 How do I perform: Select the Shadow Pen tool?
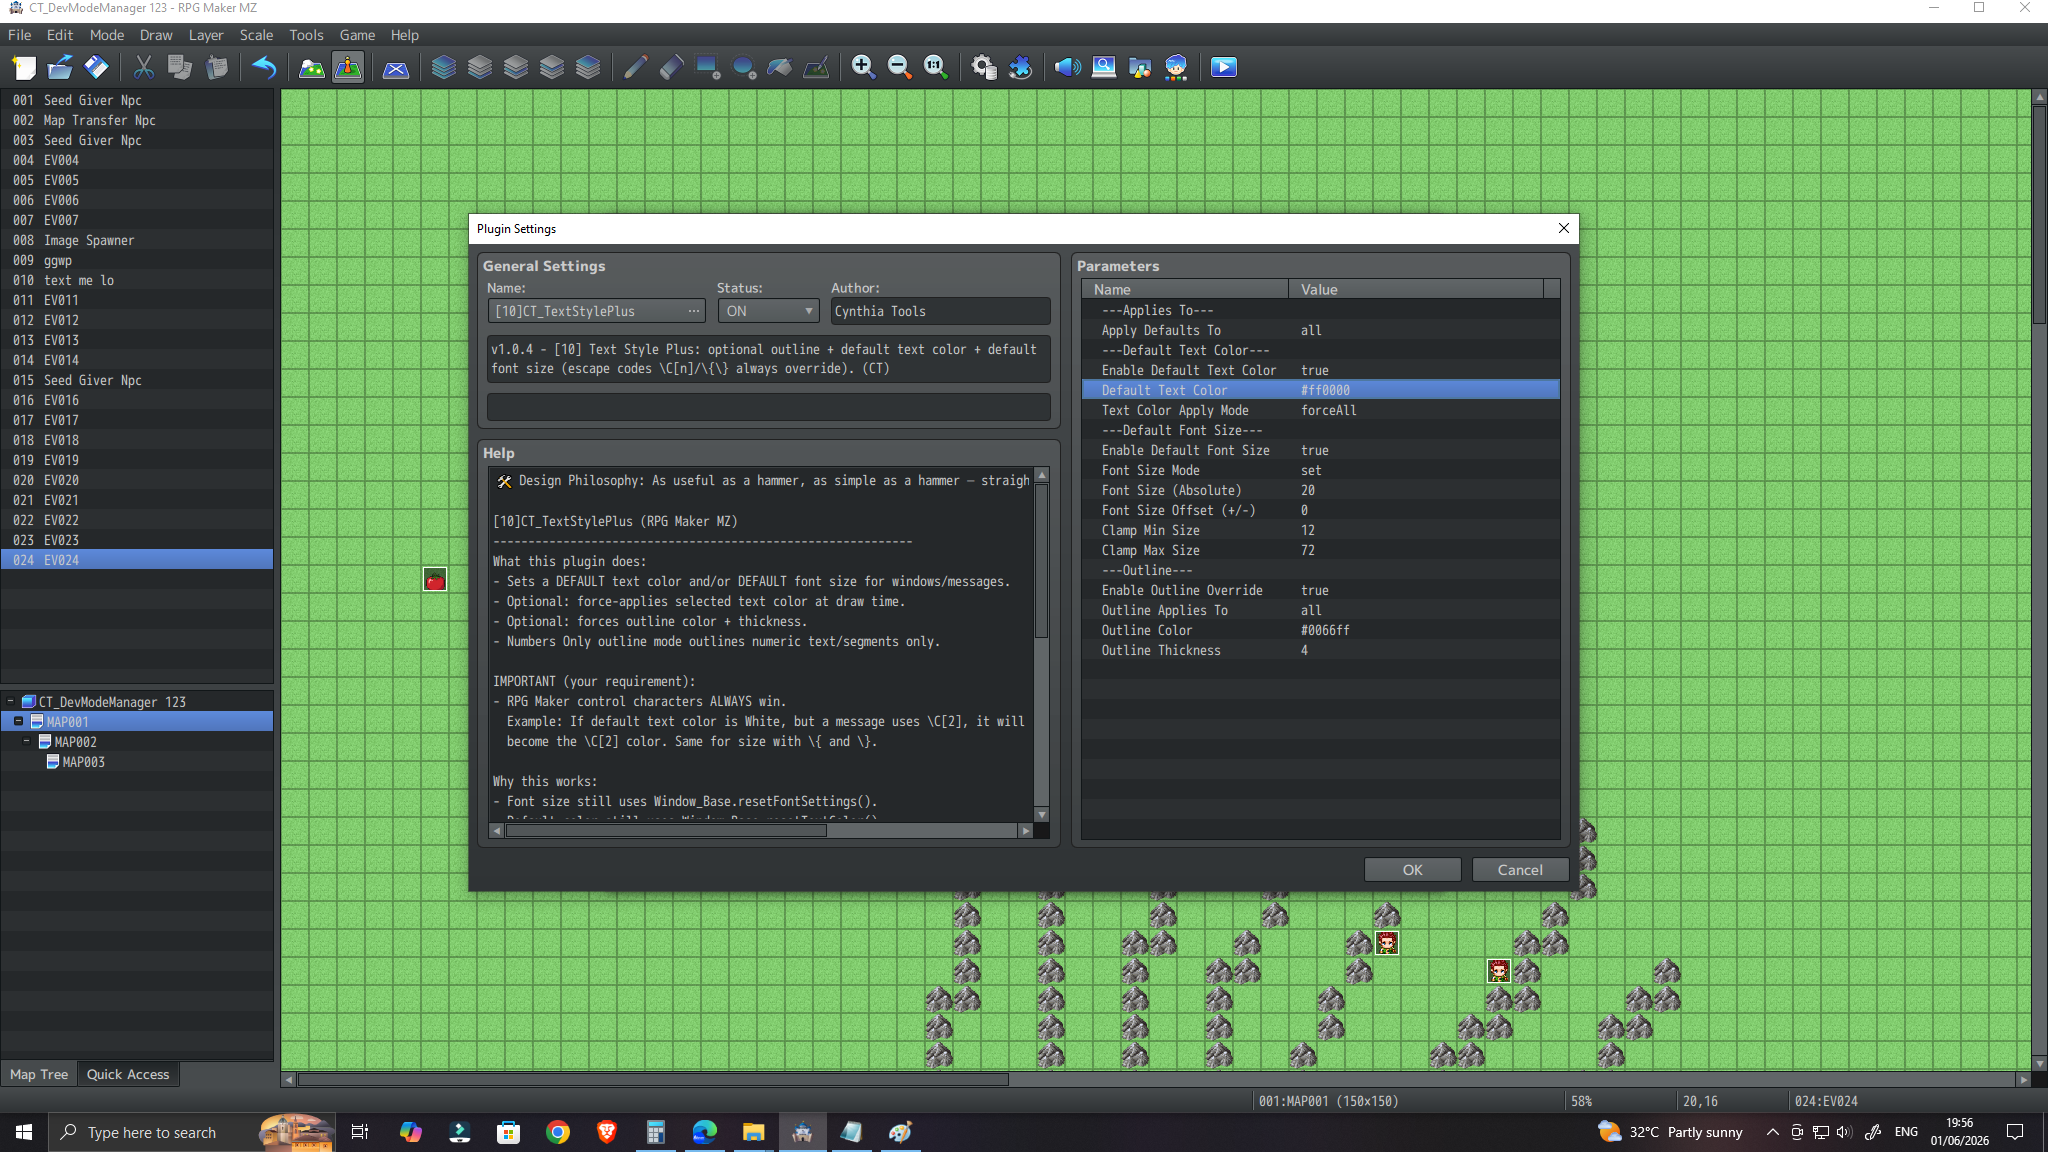point(816,67)
